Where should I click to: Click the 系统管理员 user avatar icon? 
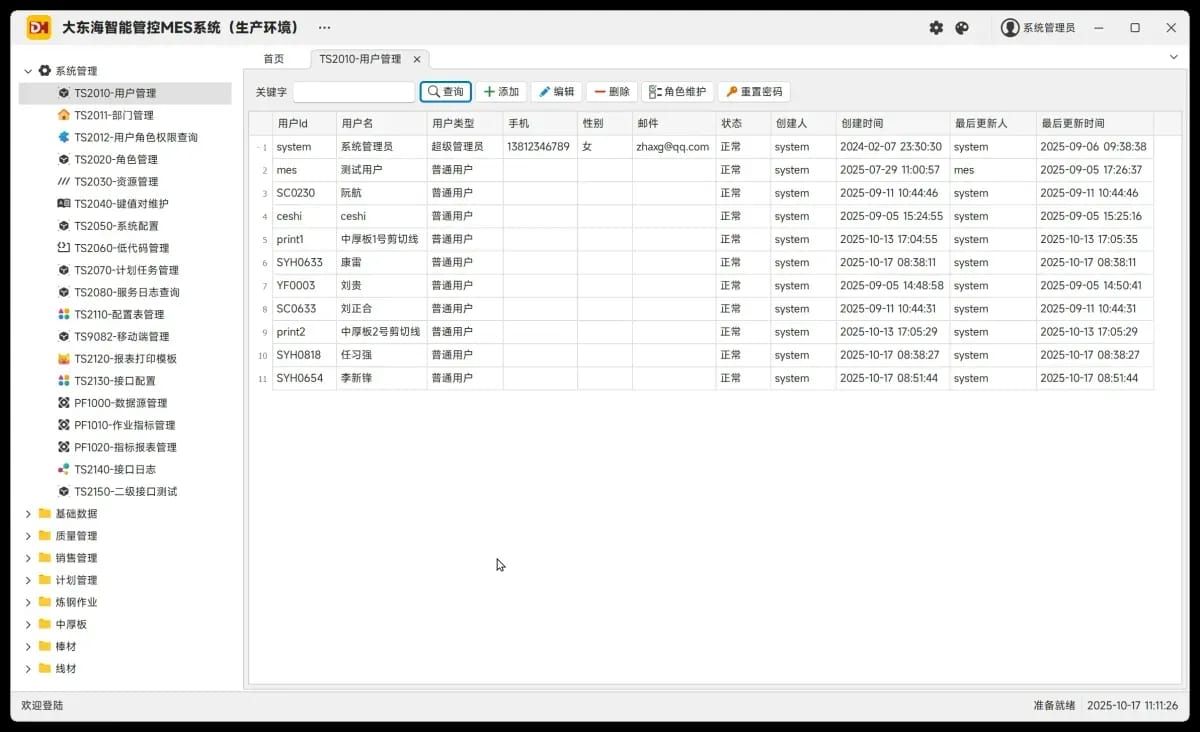[1010, 28]
